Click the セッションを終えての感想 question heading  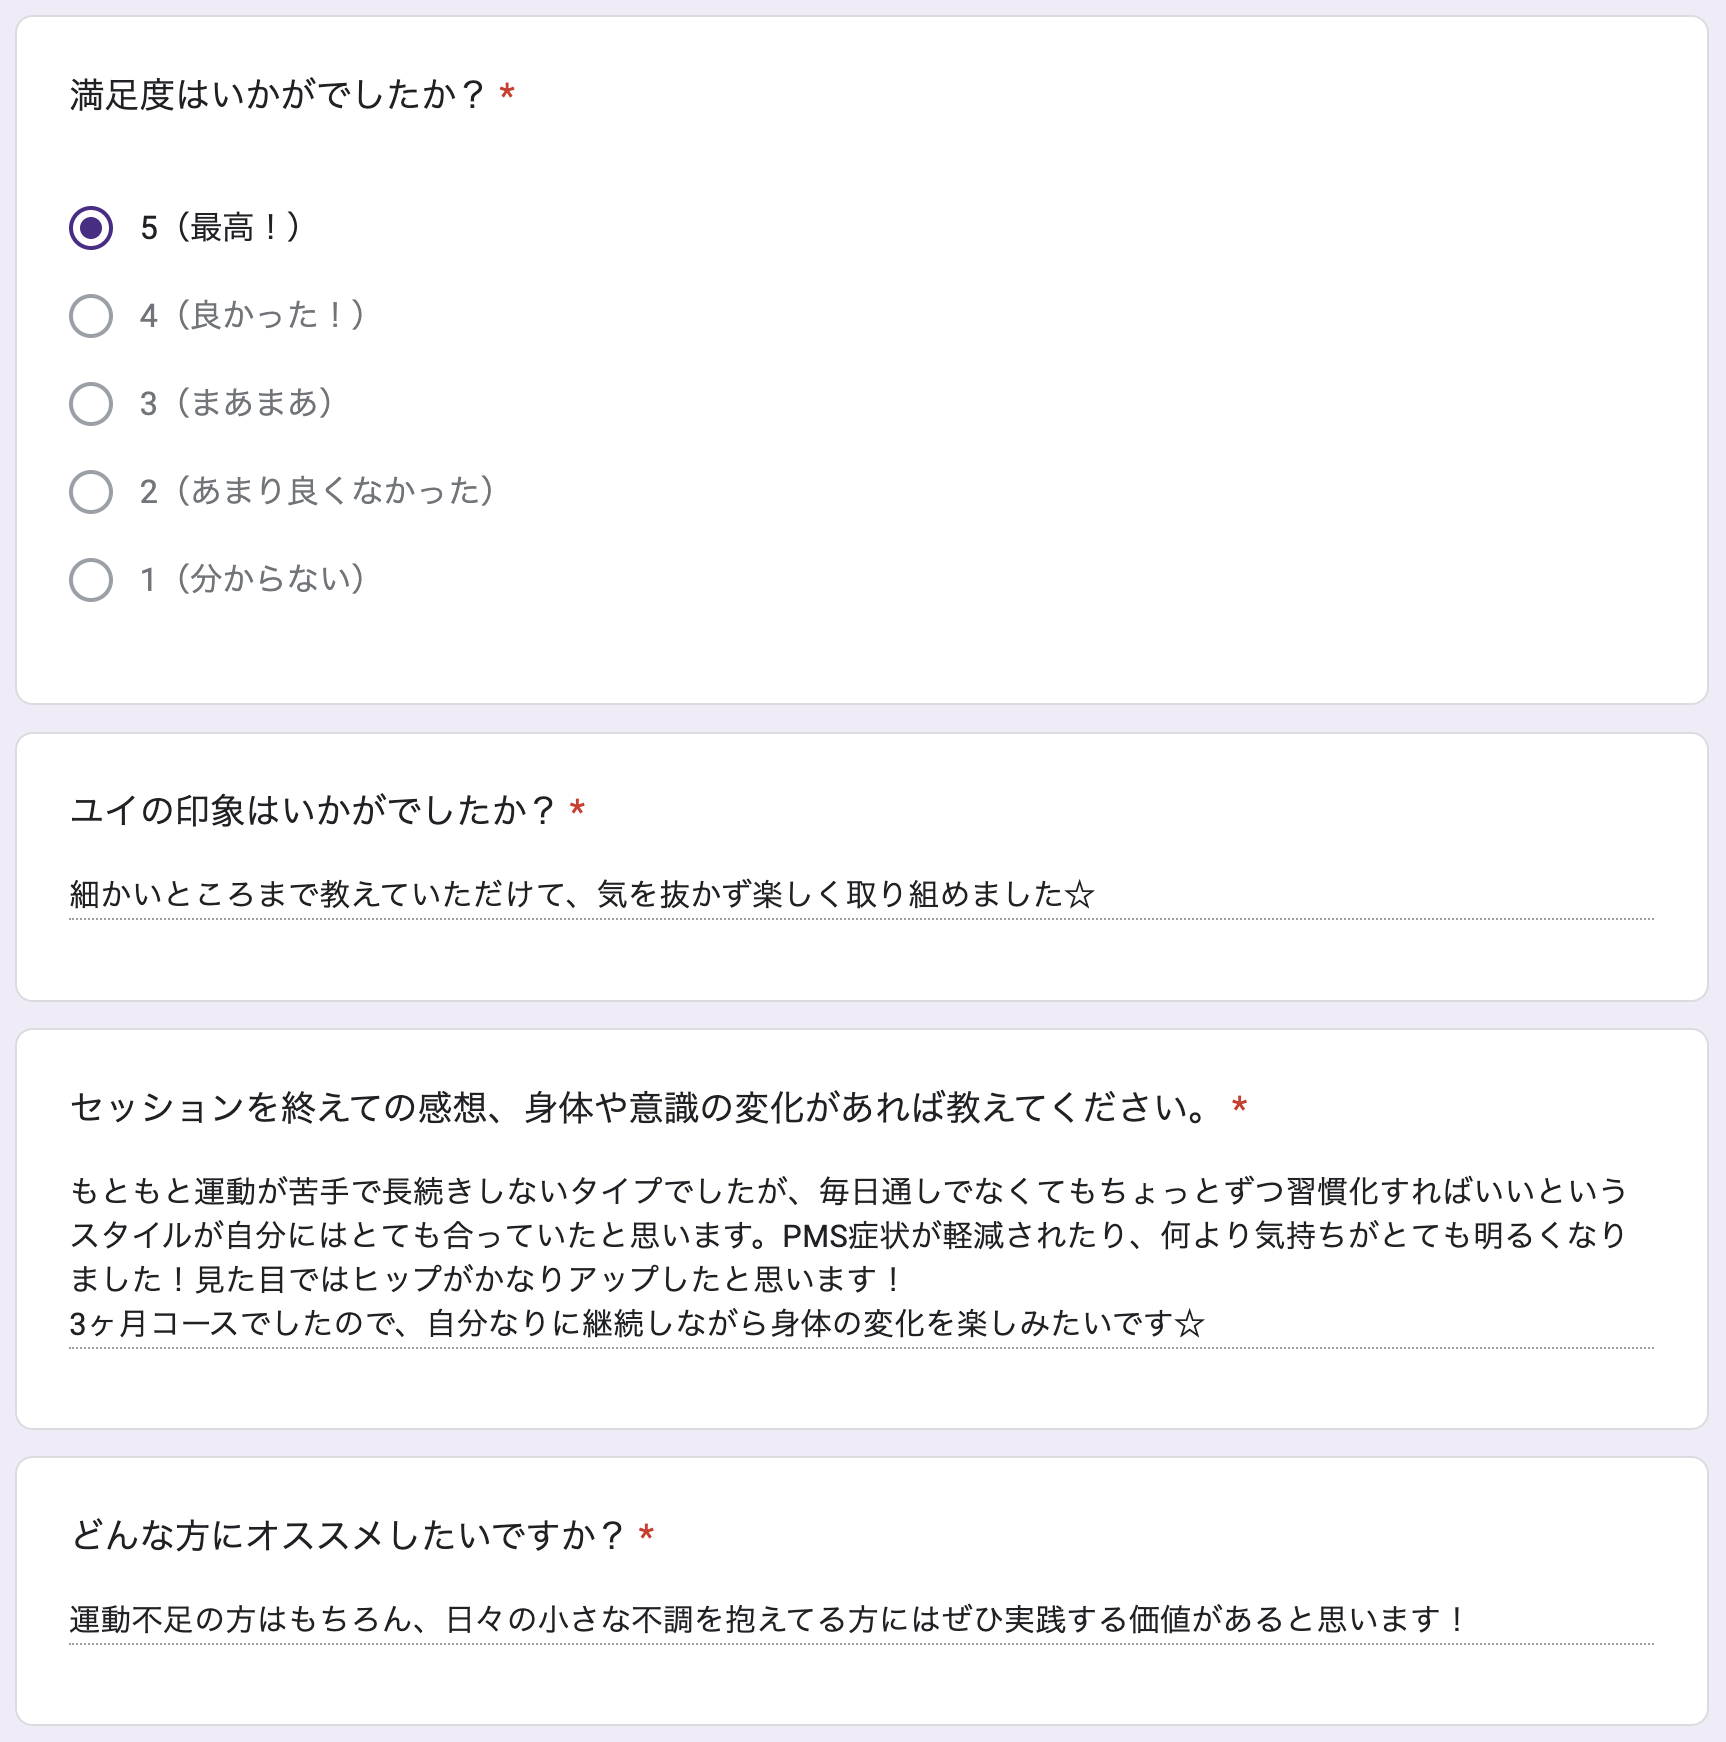(x=640, y=1107)
